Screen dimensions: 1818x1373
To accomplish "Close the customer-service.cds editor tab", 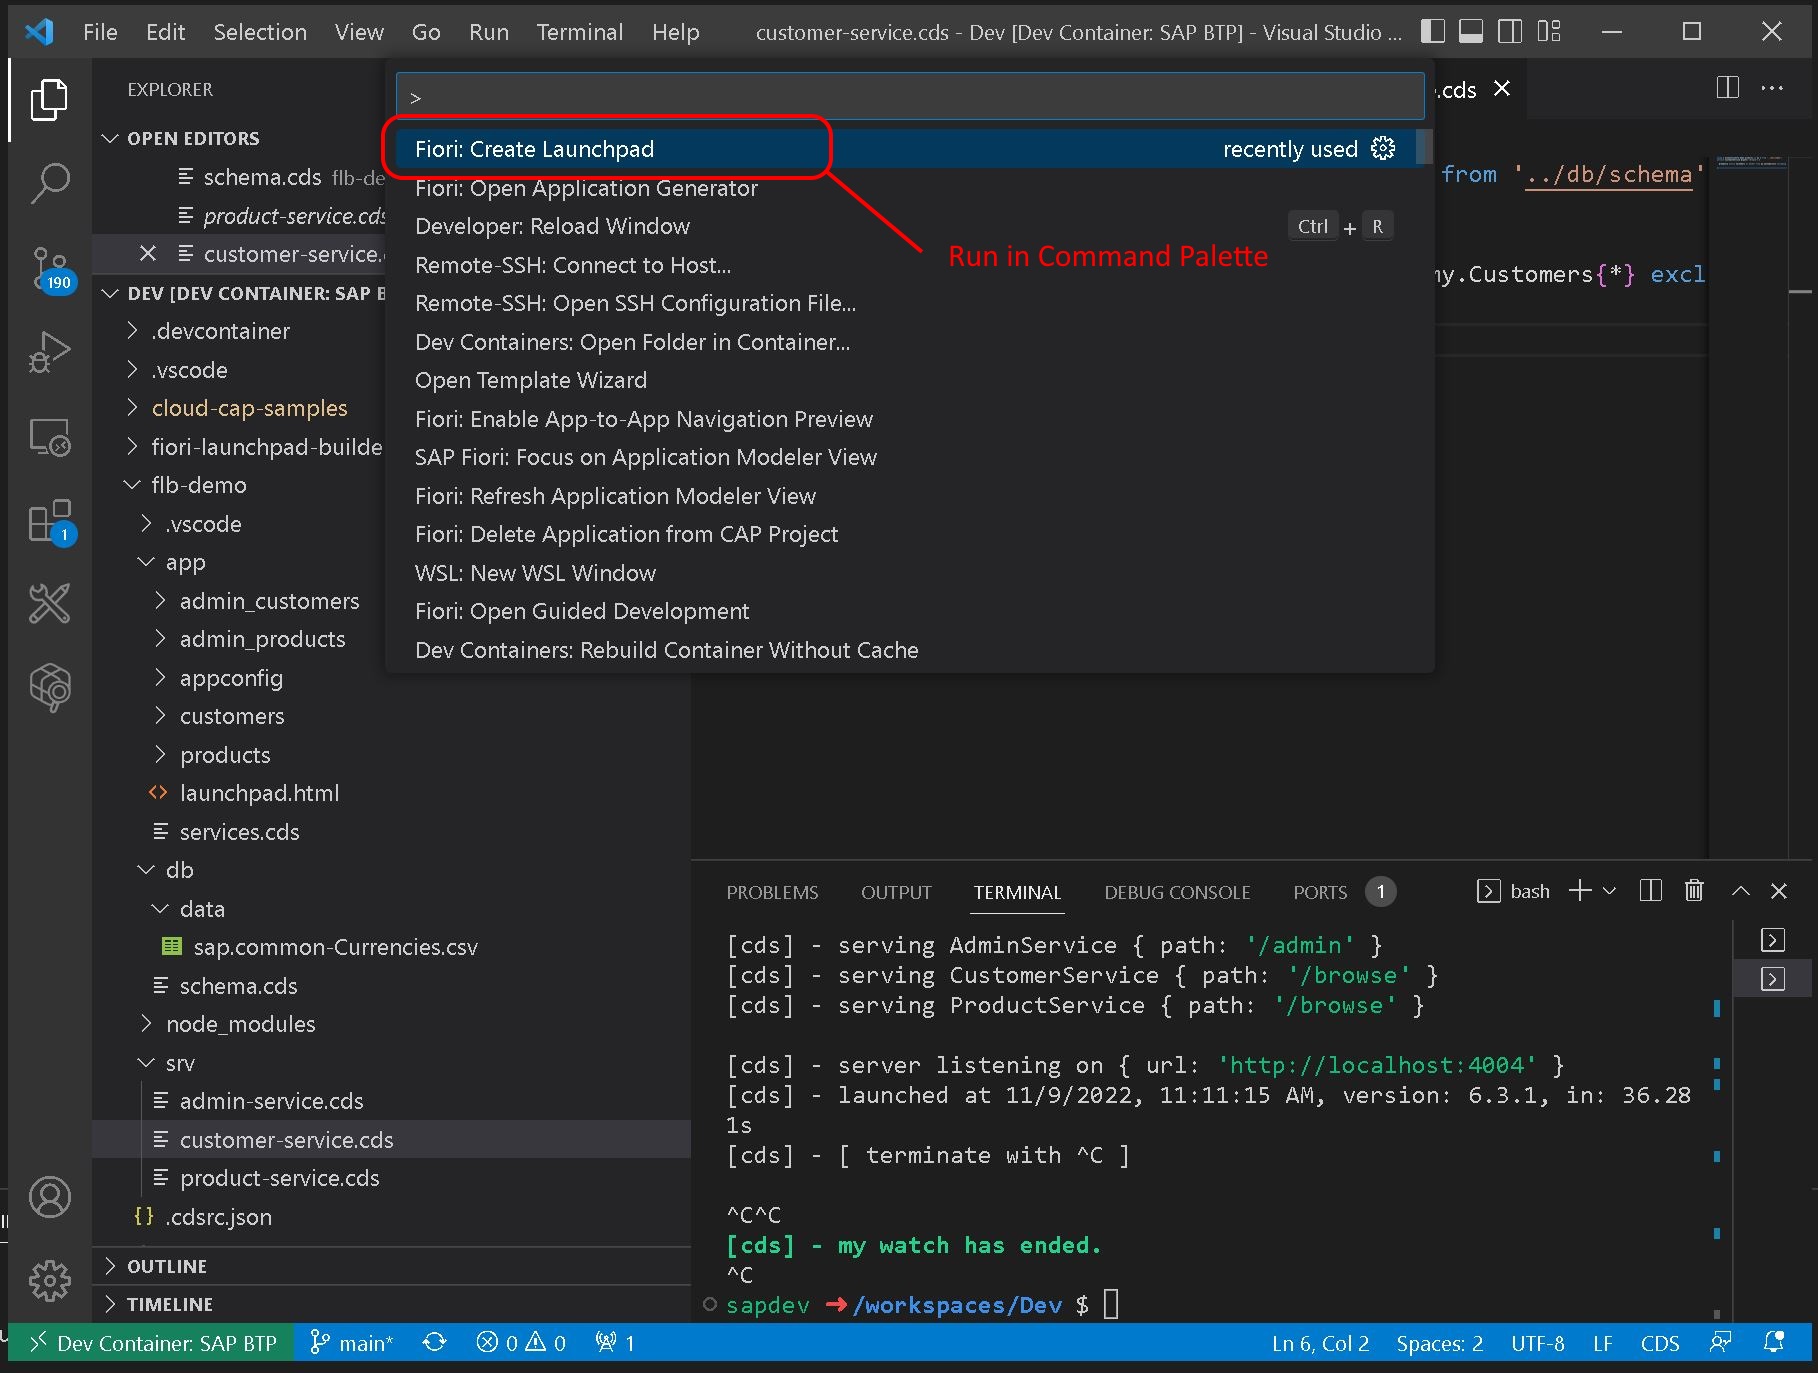I will (1501, 89).
